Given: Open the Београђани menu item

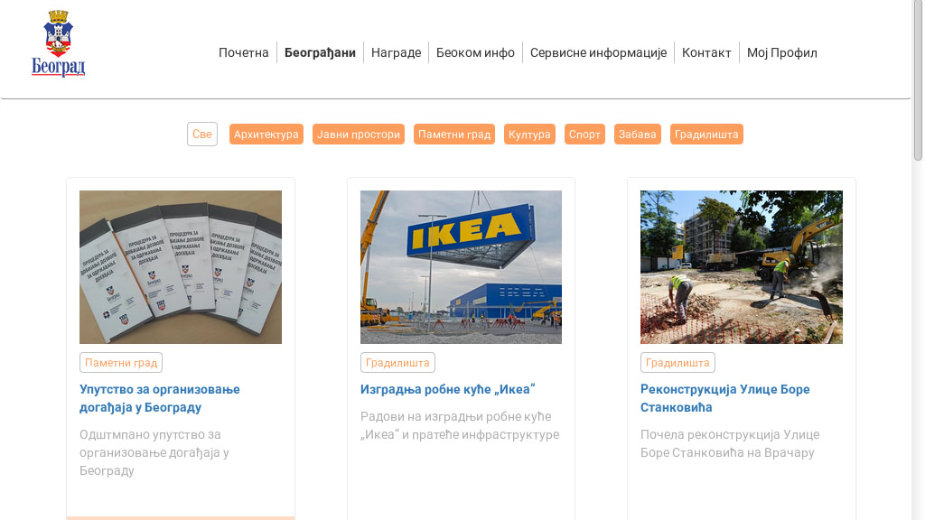Looking at the screenshot, I should coord(320,53).
